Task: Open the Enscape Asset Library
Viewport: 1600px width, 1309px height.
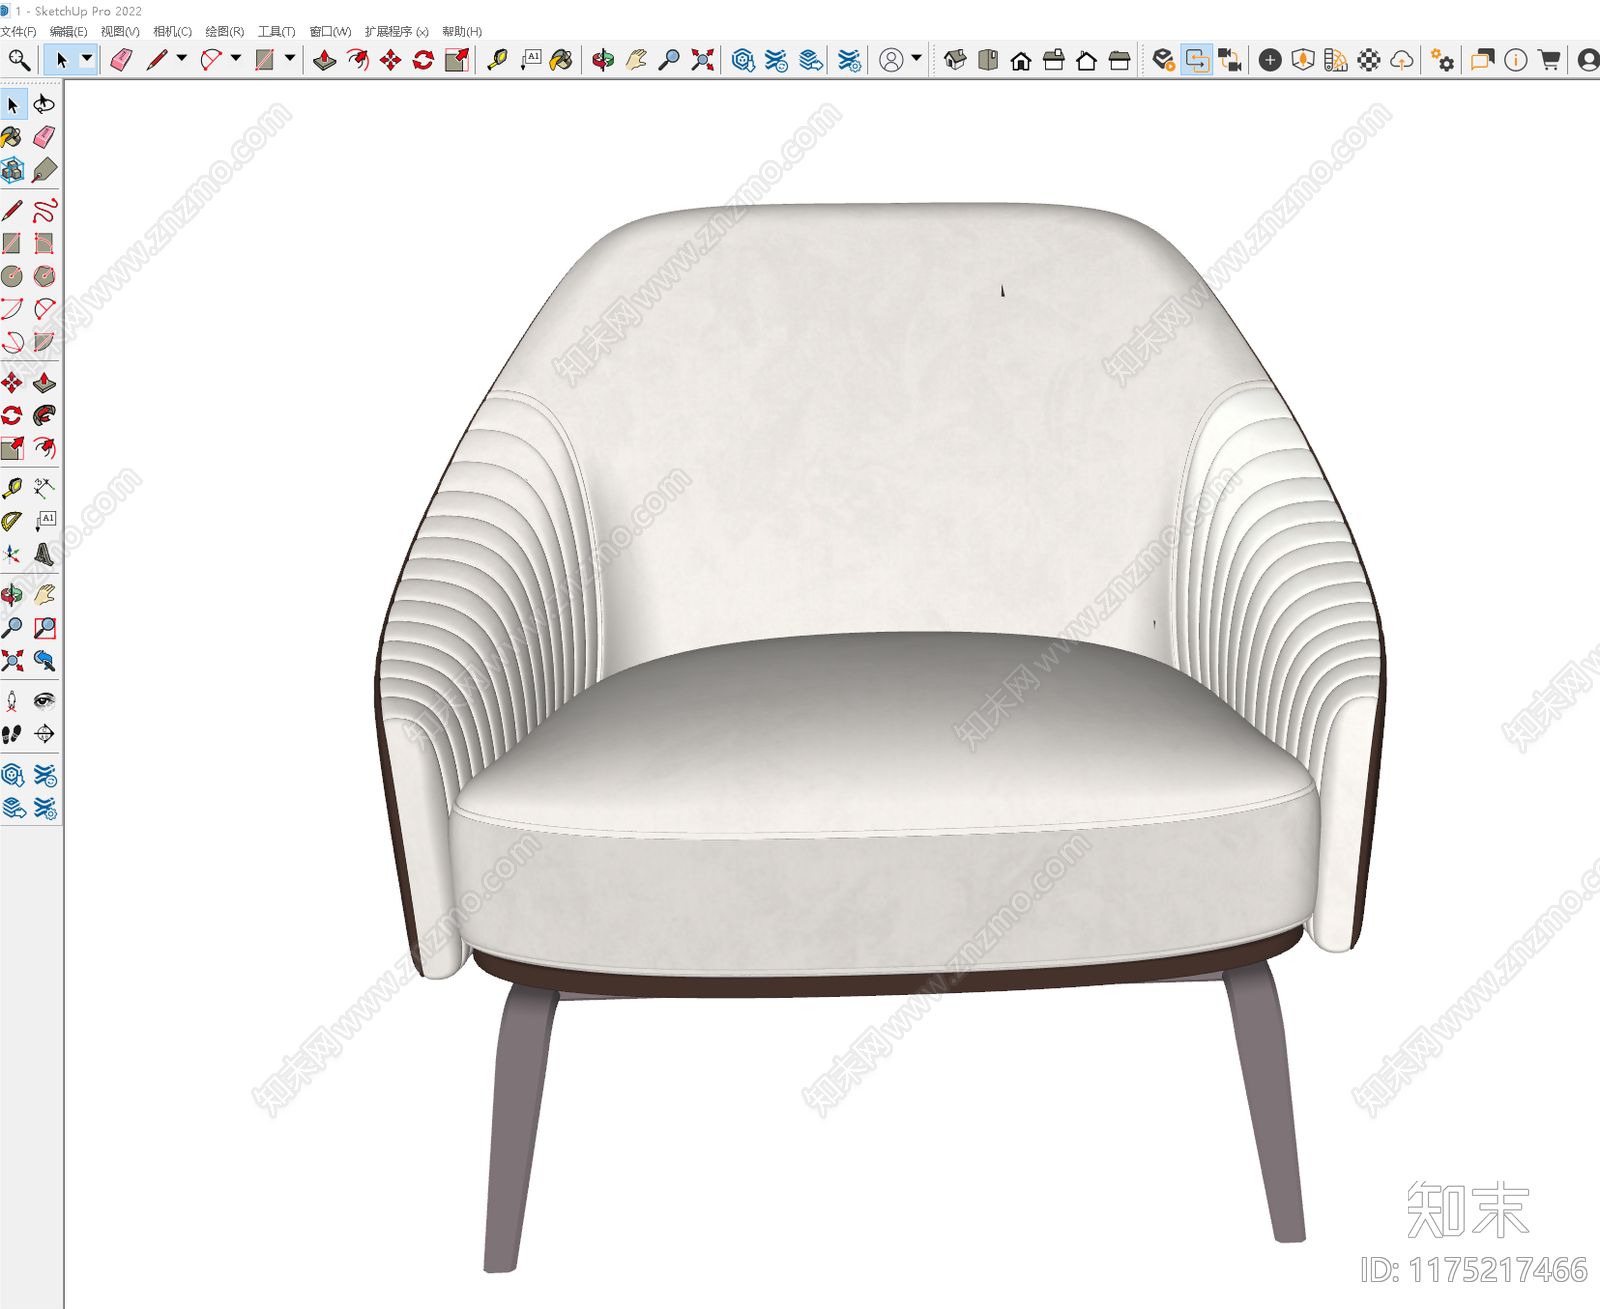Action: (1303, 60)
